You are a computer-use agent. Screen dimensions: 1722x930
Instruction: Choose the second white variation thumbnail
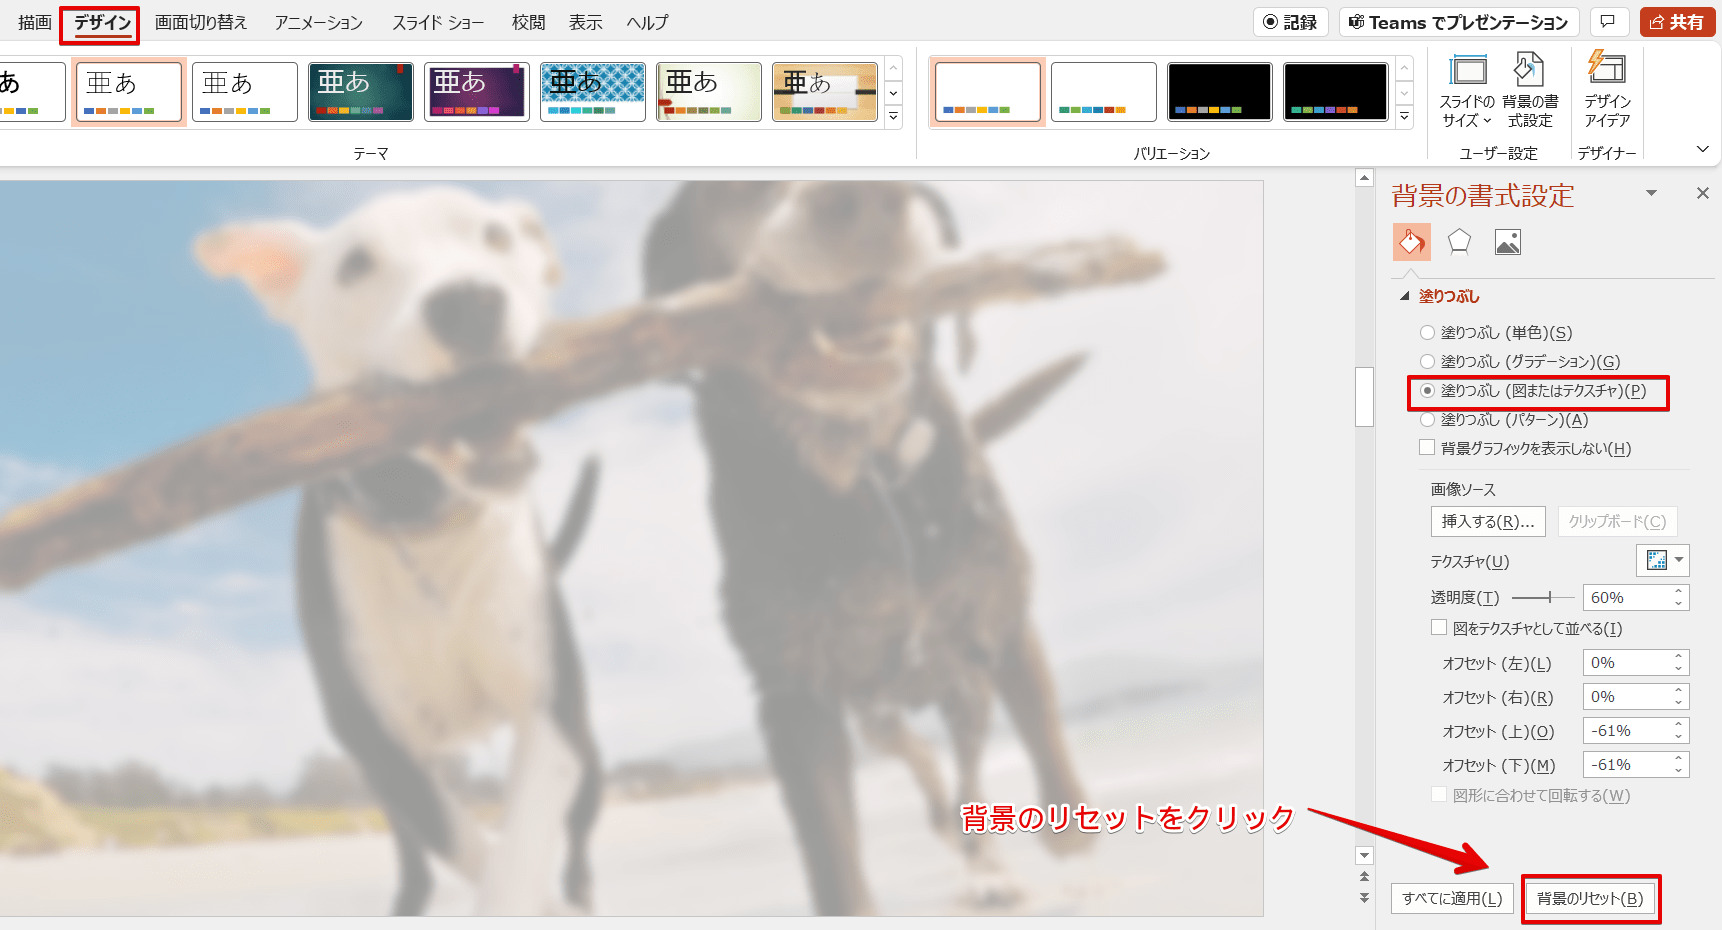pyautogui.click(x=1104, y=92)
